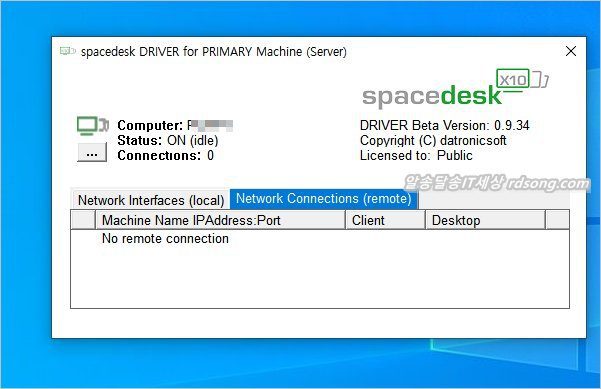Click the Desktop column header
Viewport: 601px width, 389px height.
[x=485, y=220]
